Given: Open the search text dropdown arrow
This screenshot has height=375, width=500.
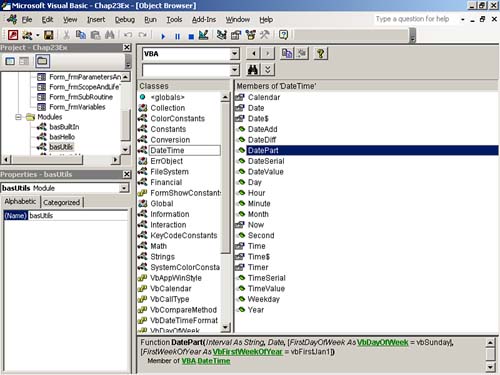Looking at the screenshot, I should (x=235, y=70).
